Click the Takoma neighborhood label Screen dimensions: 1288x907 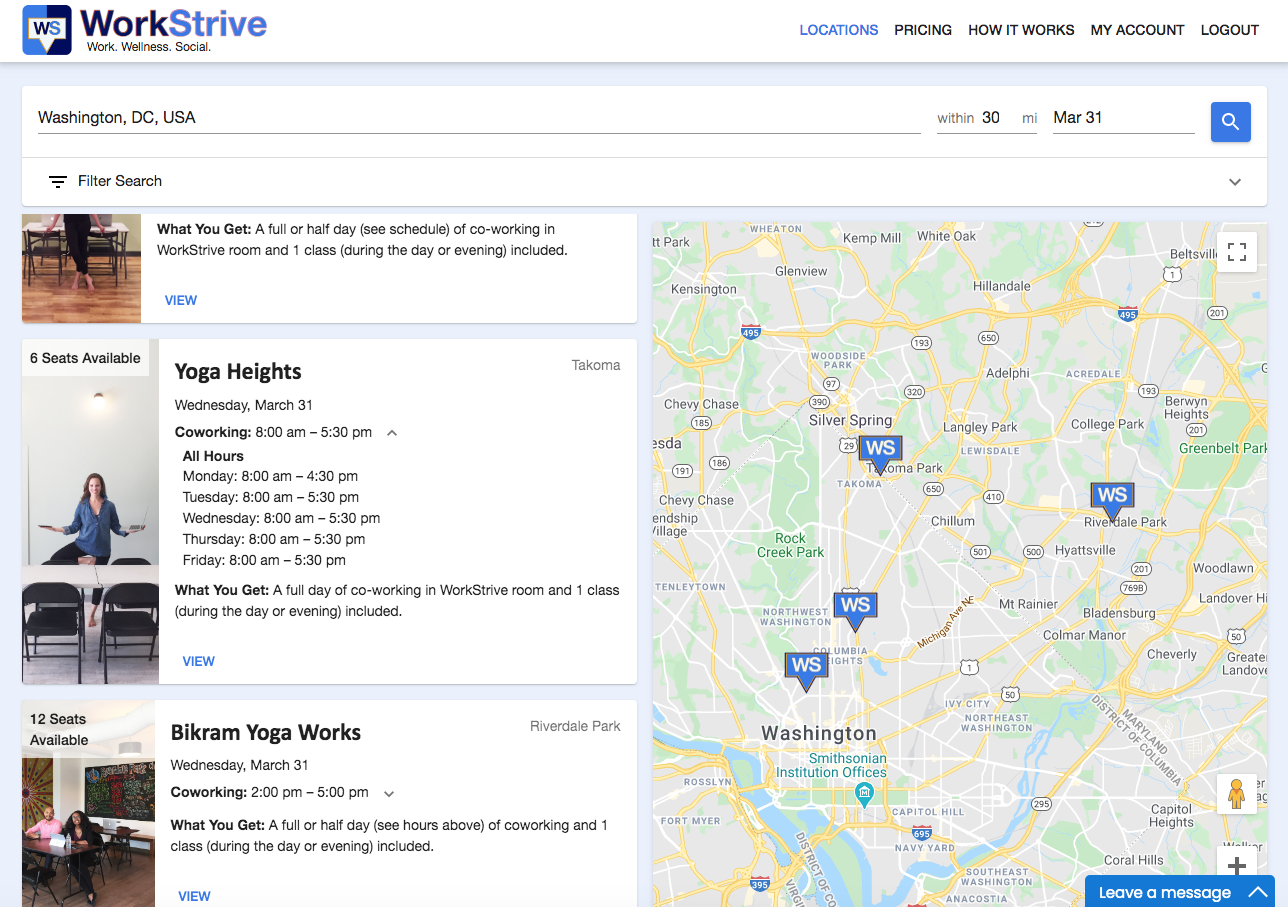click(596, 365)
